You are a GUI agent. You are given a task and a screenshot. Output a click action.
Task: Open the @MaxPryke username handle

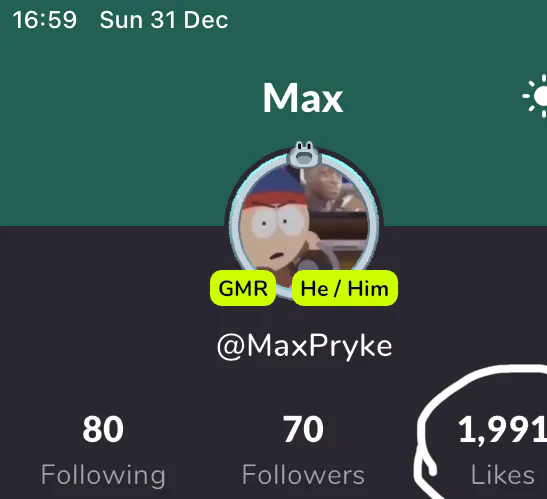pyautogui.click(x=305, y=346)
